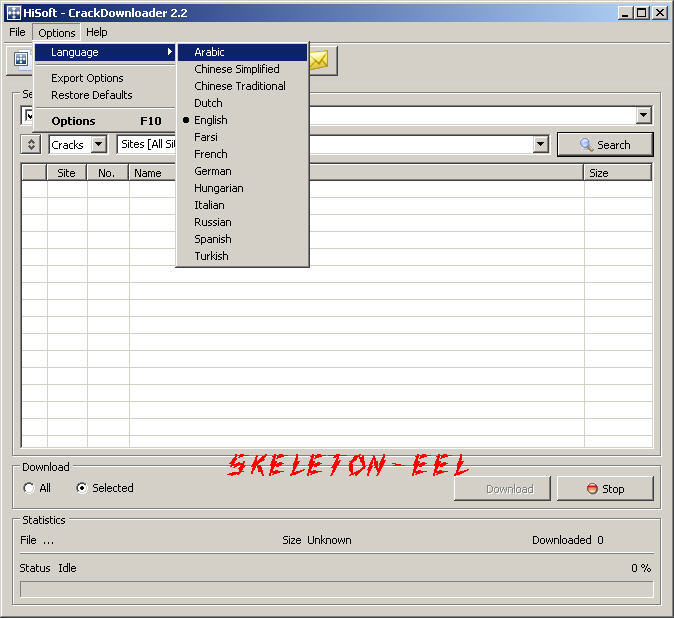Image resolution: width=674 pixels, height=618 pixels.
Task: Click the first toolbar icon below File
Action: point(21,61)
